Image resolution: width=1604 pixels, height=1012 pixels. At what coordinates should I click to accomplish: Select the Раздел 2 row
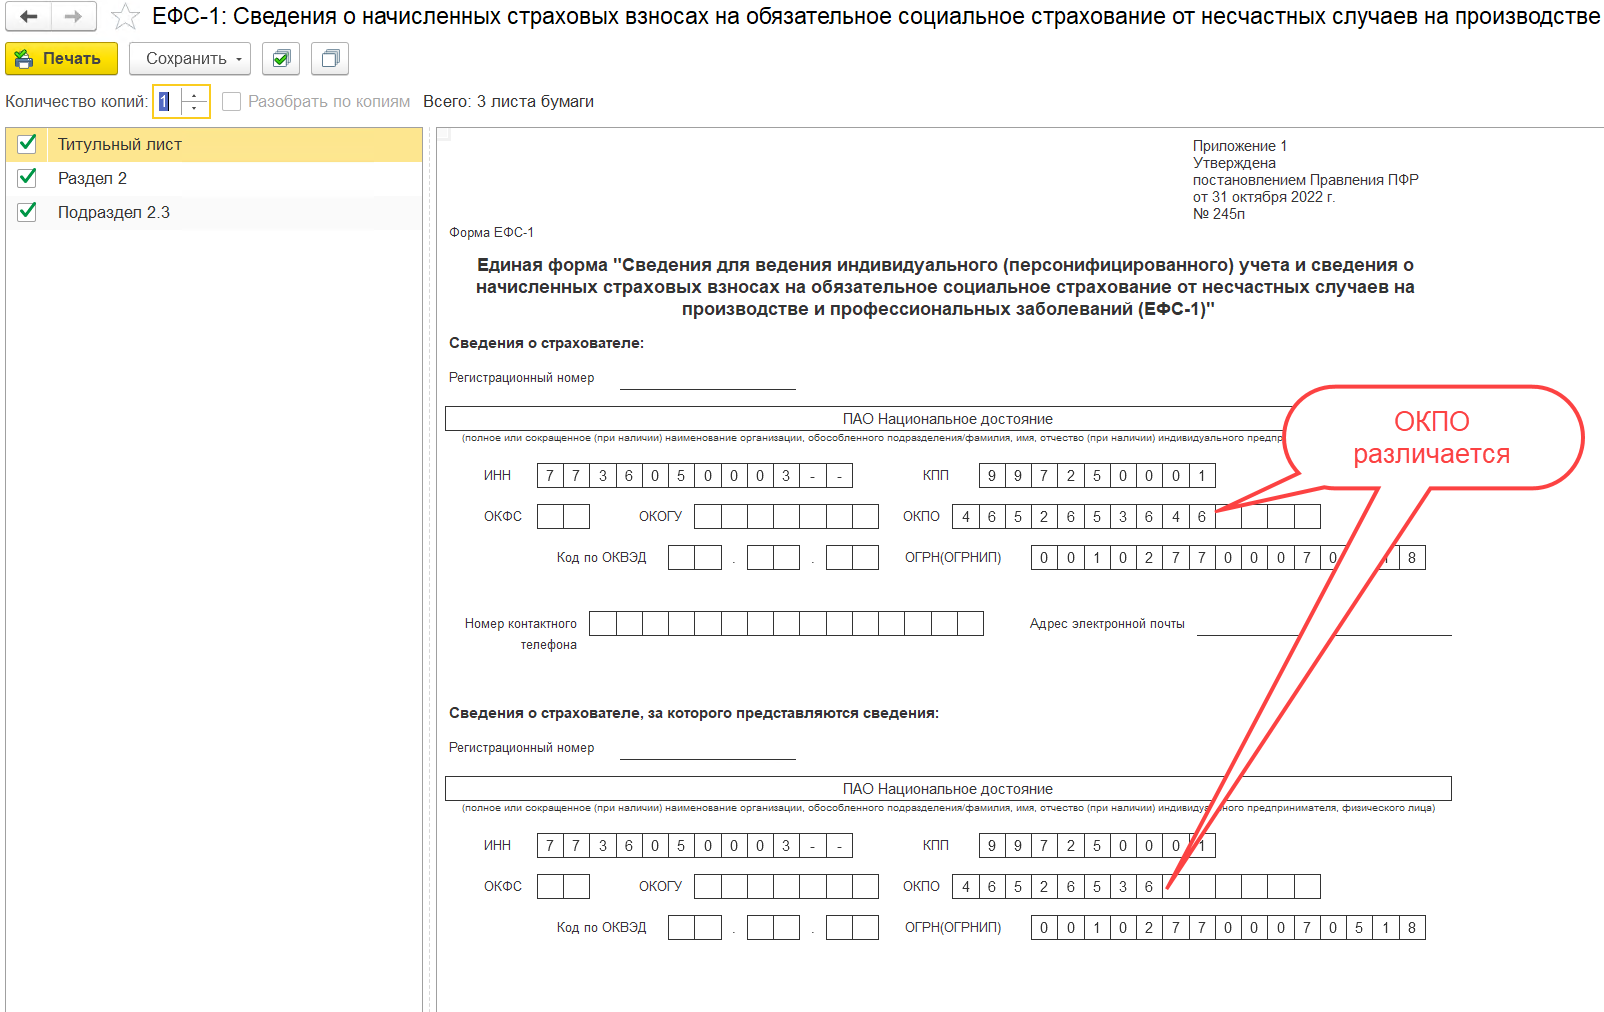tap(214, 178)
